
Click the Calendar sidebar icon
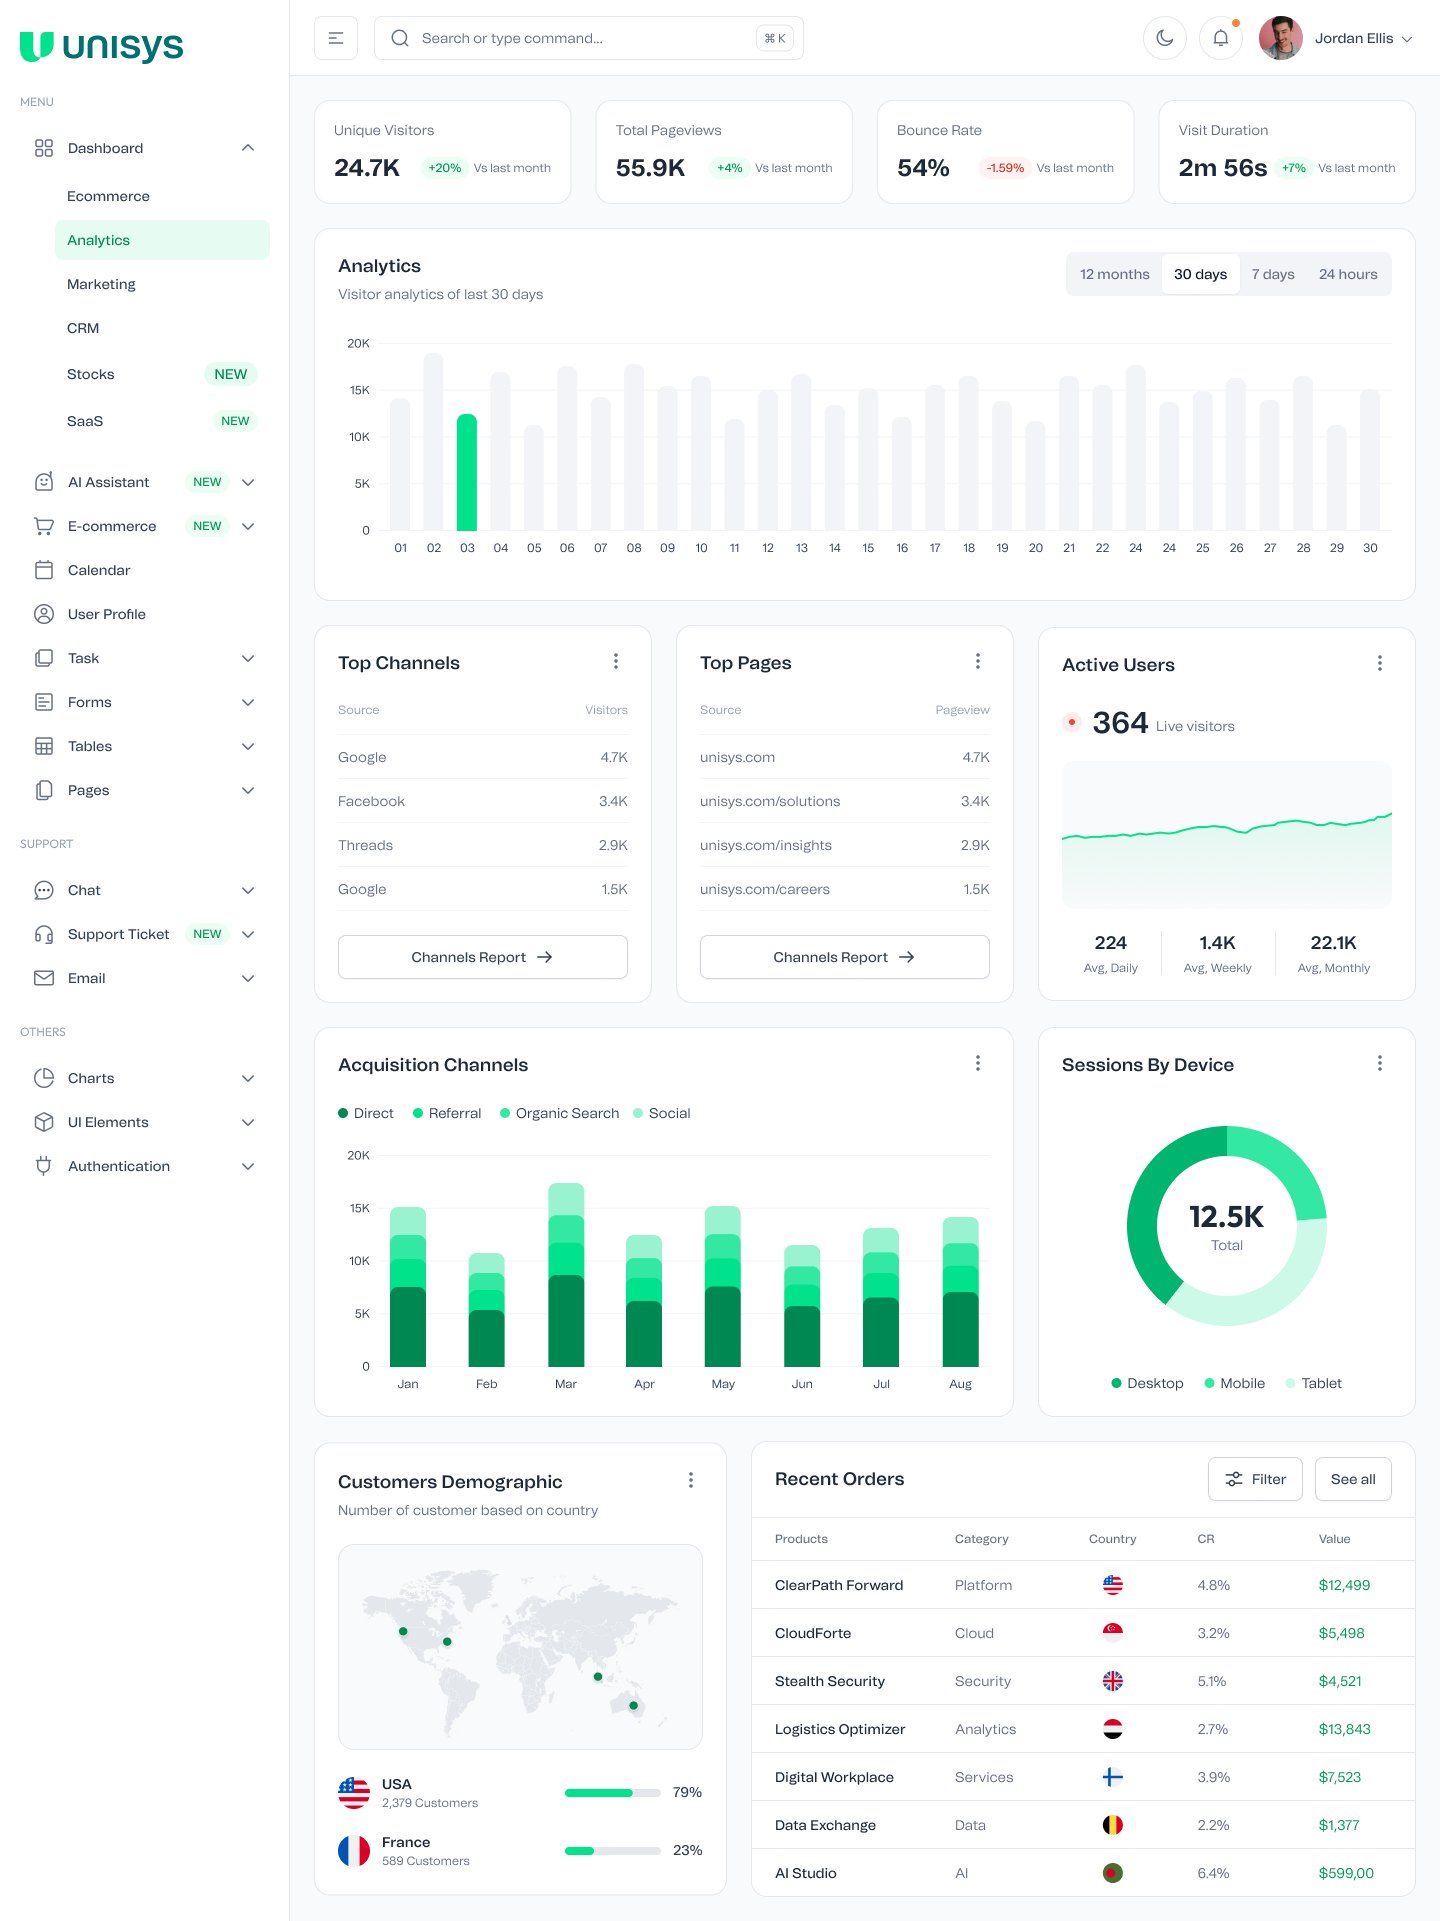click(44, 570)
